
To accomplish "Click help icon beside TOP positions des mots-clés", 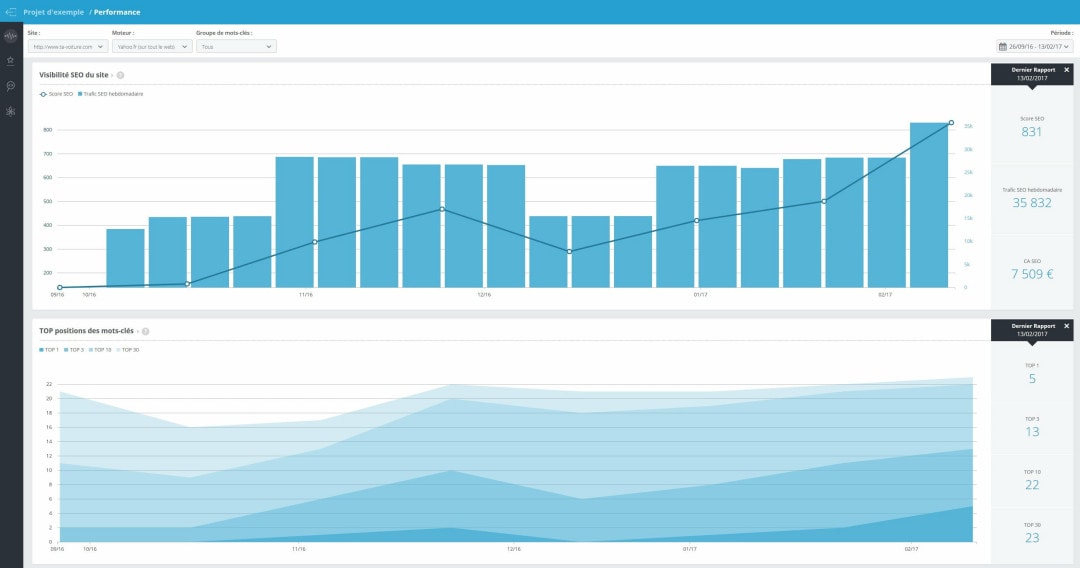I will 145,331.
